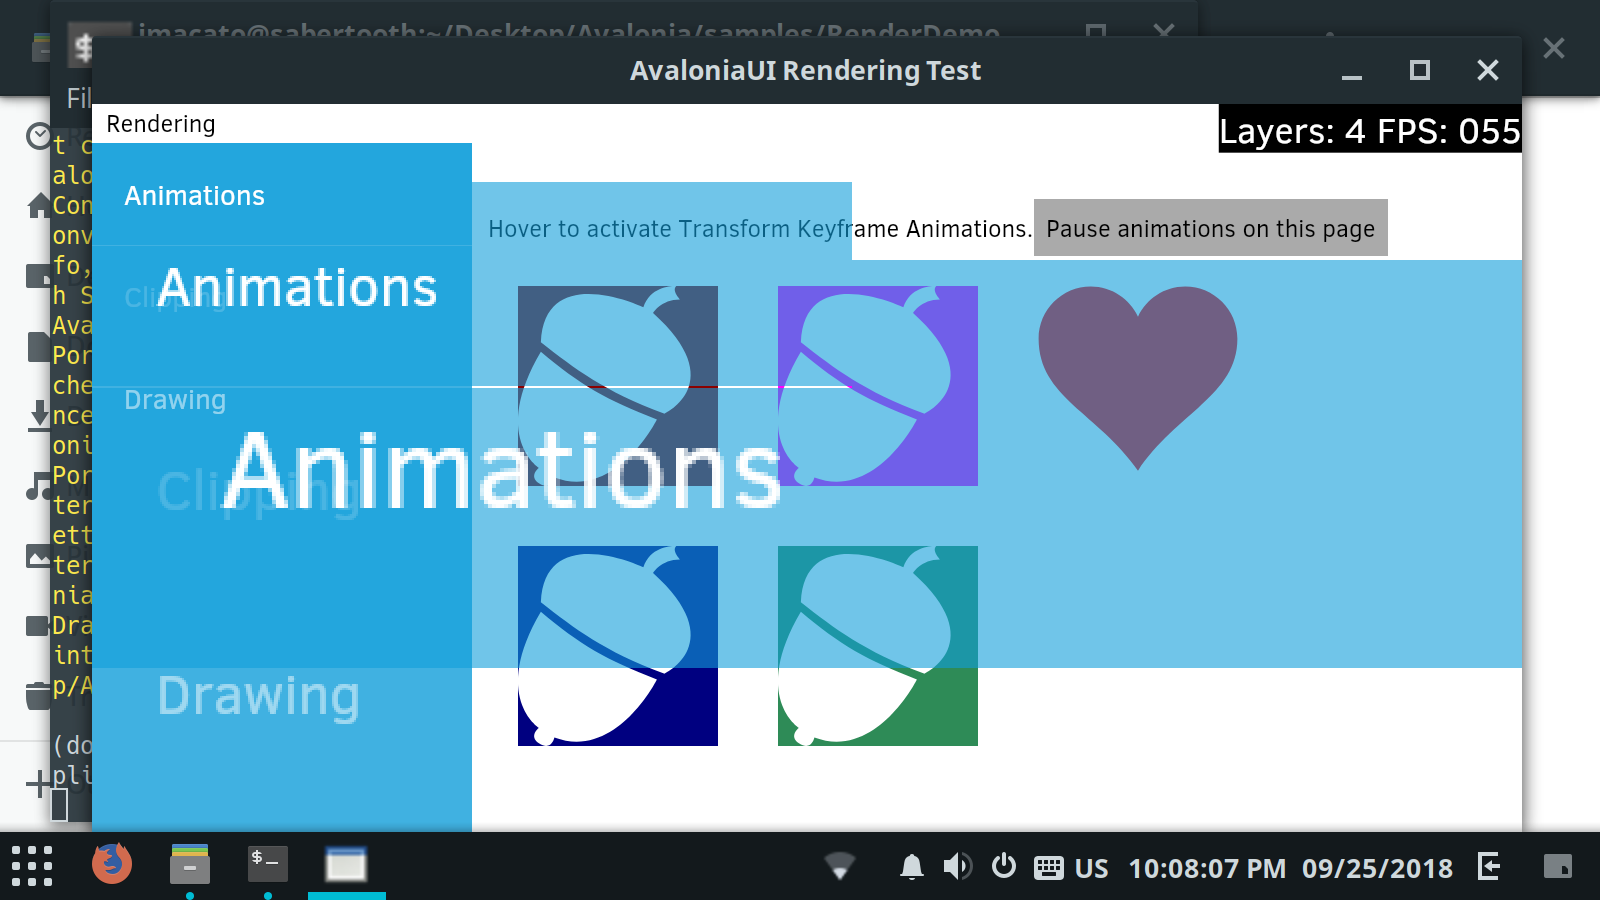1600x900 pixels.
Task: Close the AvaloniaUI Rendering Test window
Action: (x=1488, y=70)
